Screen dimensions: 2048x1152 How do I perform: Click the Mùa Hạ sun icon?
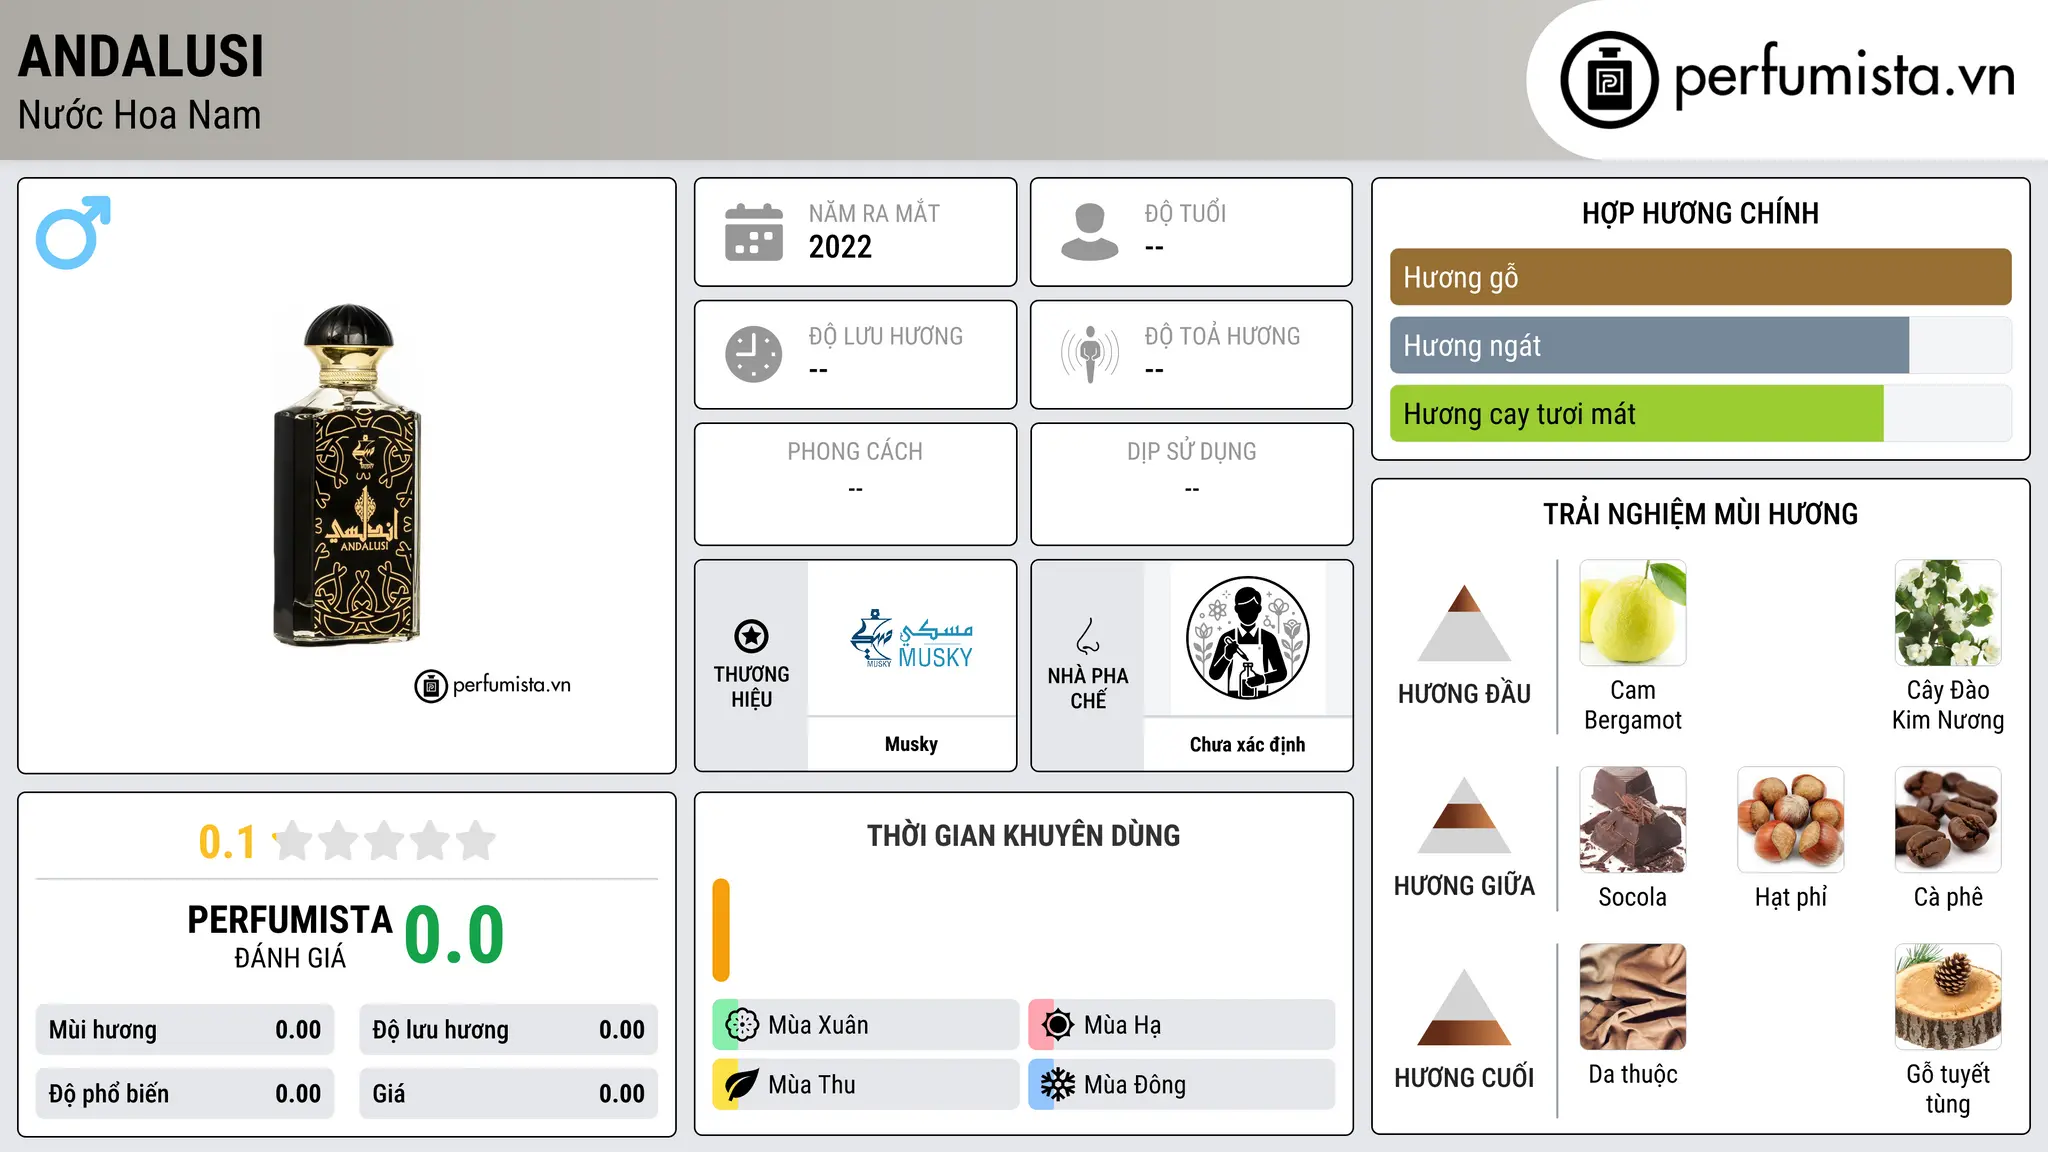(x=1057, y=1025)
